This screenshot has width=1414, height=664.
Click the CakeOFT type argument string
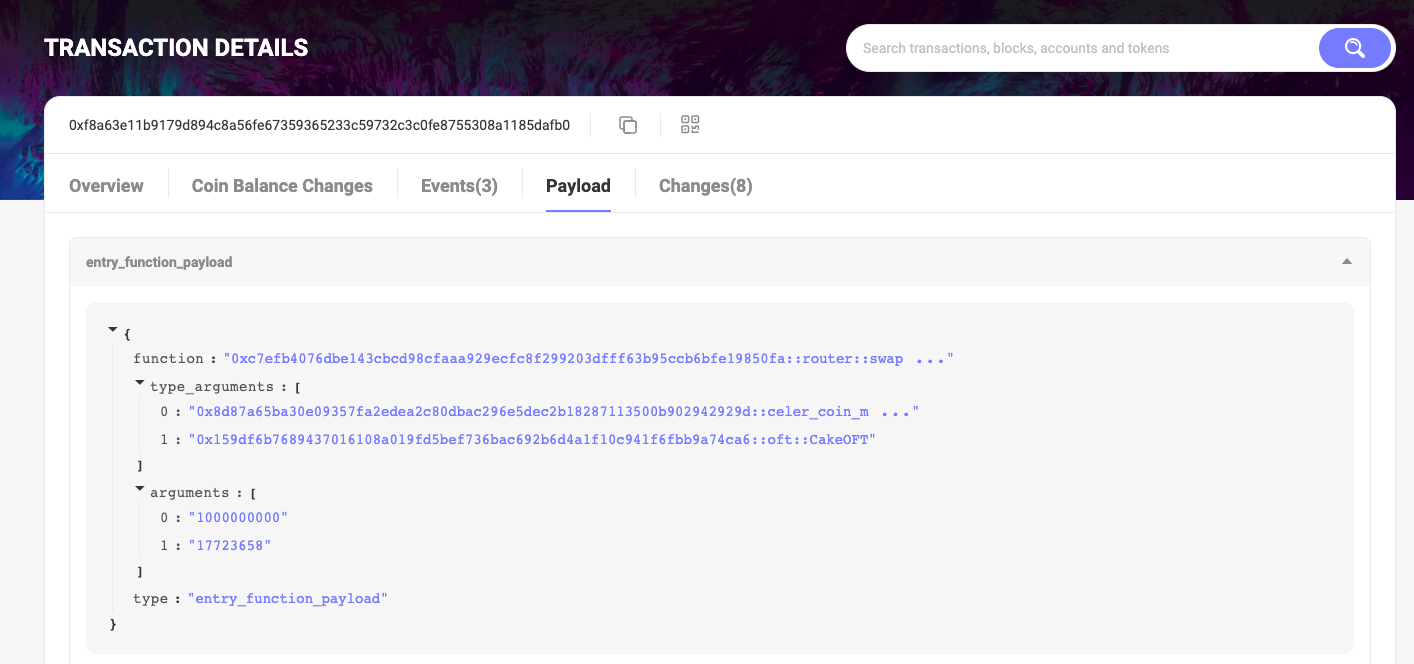point(531,439)
